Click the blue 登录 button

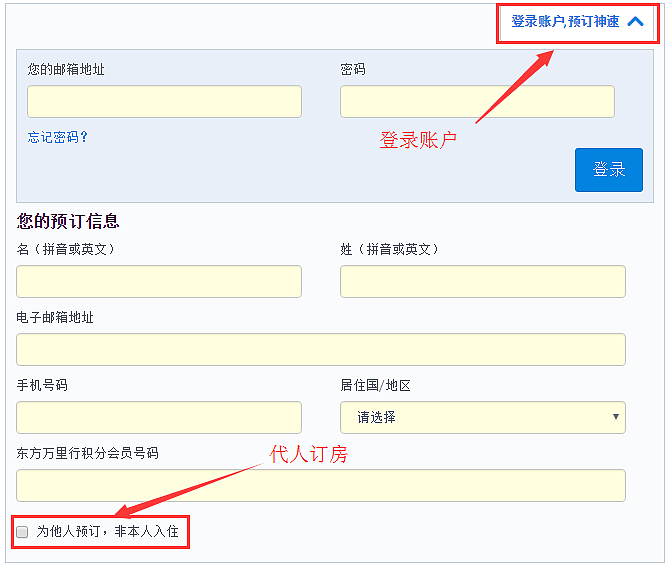pyautogui.click(x=608, y=170)
